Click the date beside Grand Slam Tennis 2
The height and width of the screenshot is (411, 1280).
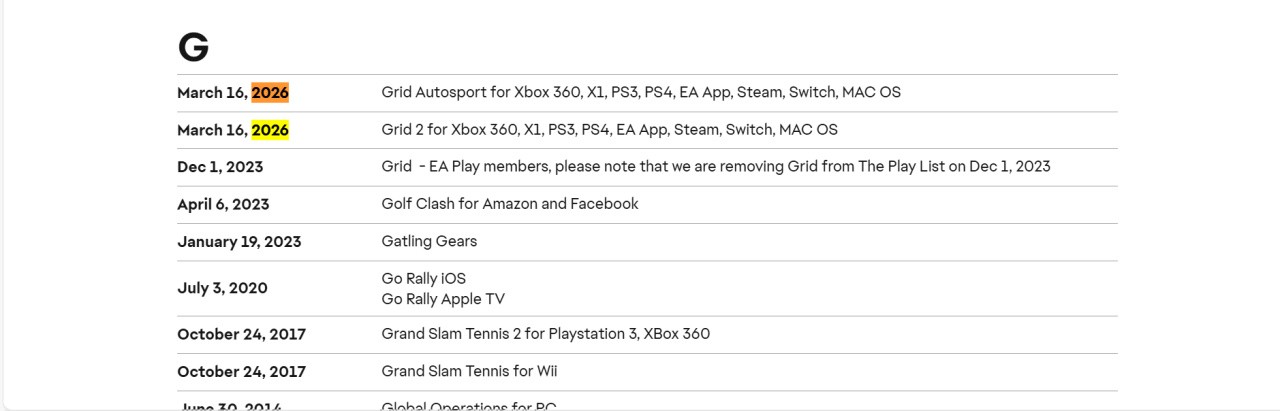pos(241,334)
